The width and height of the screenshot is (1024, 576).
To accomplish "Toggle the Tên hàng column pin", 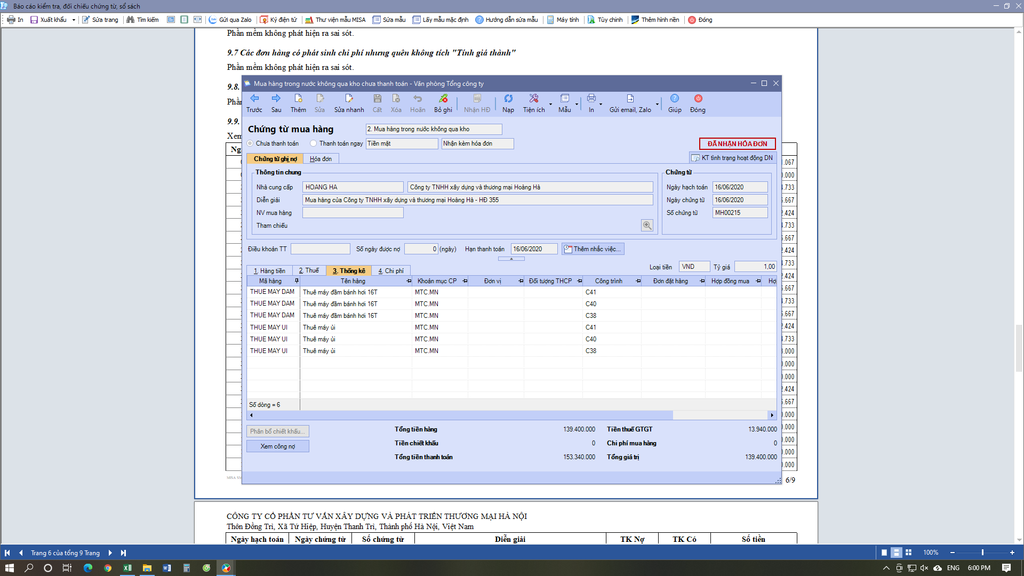I will click(x=409, y=281).
